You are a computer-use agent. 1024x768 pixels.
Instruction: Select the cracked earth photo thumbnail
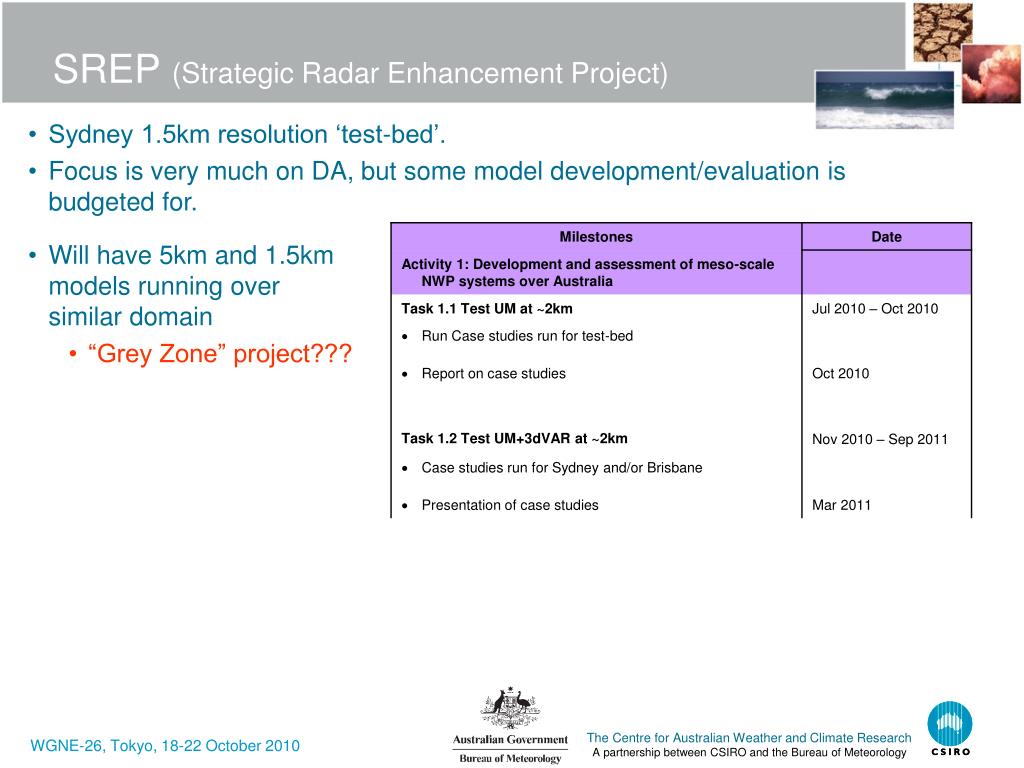pyautogui.click(x=942, y=32)
